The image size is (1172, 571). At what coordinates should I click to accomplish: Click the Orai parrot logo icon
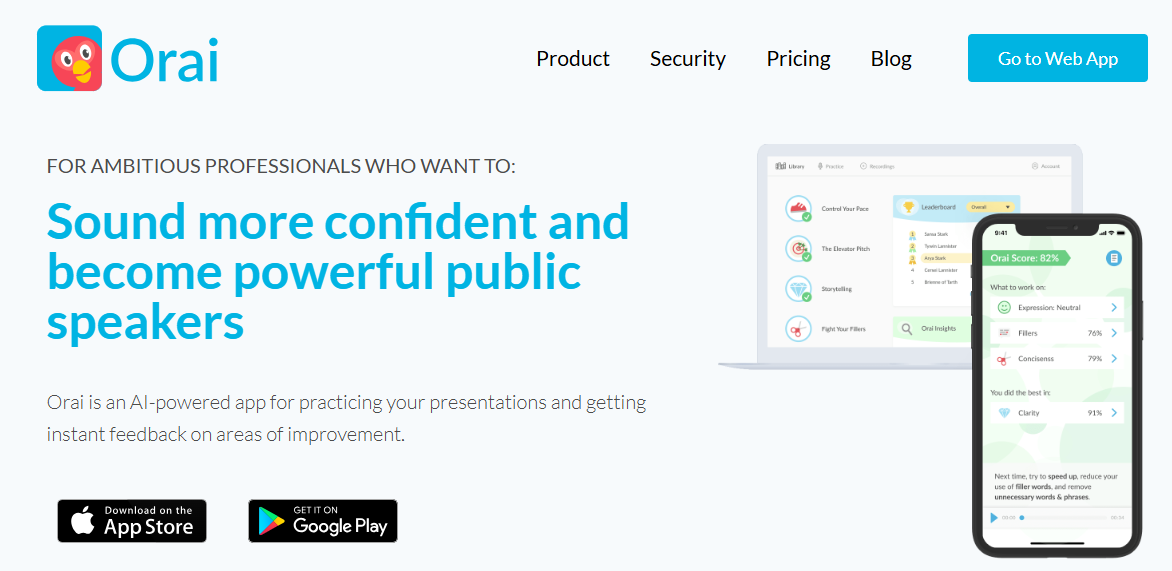pyautogui.click(x=70, y=59)
